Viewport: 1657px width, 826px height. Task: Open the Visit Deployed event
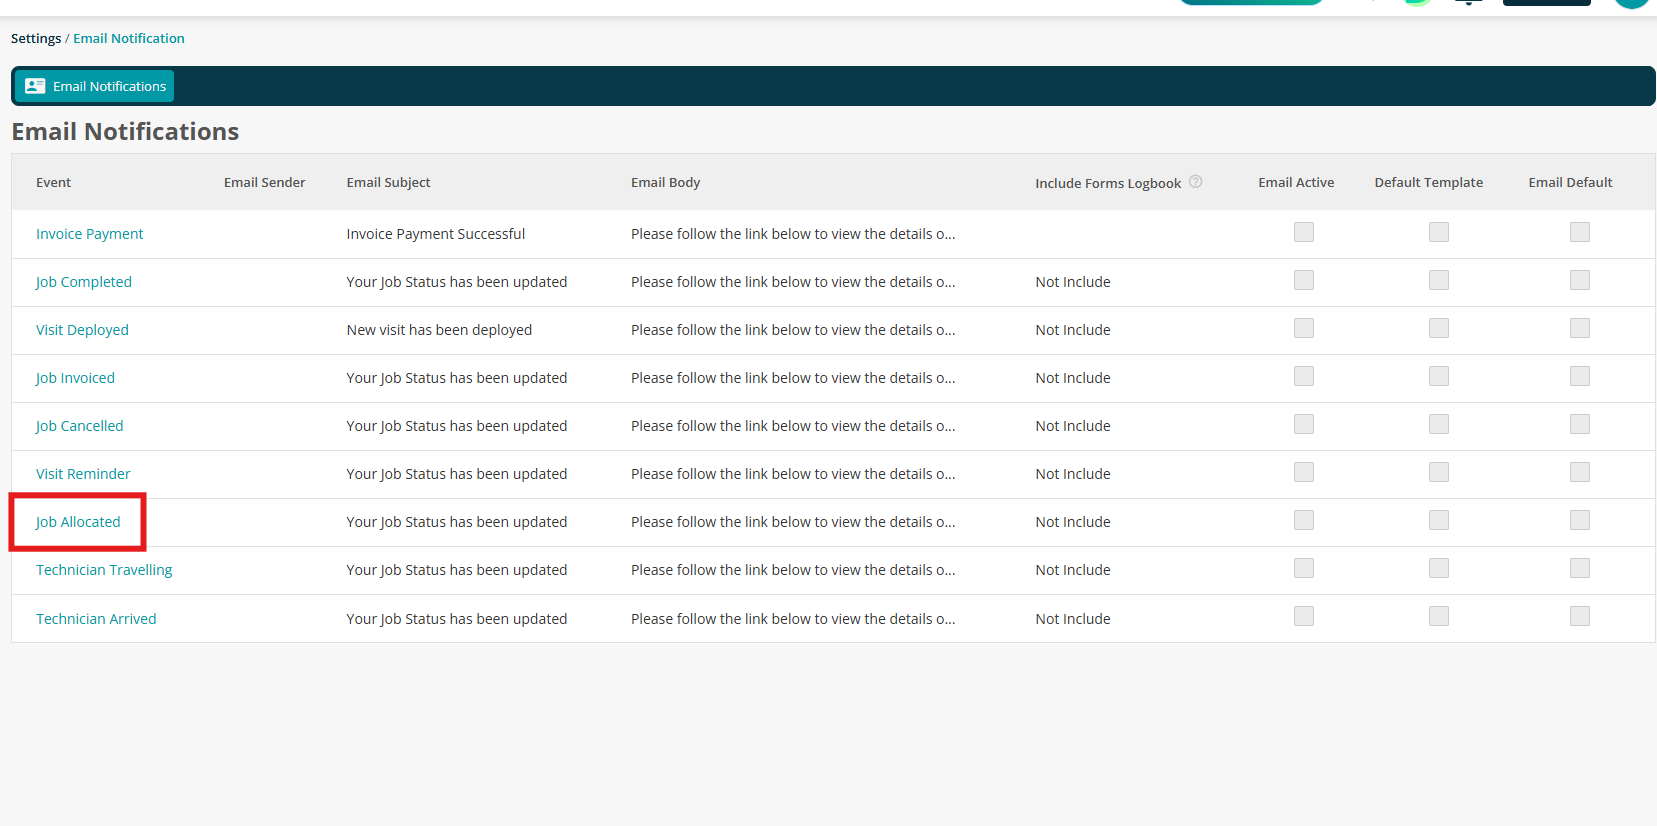click(x=82, y=330)
